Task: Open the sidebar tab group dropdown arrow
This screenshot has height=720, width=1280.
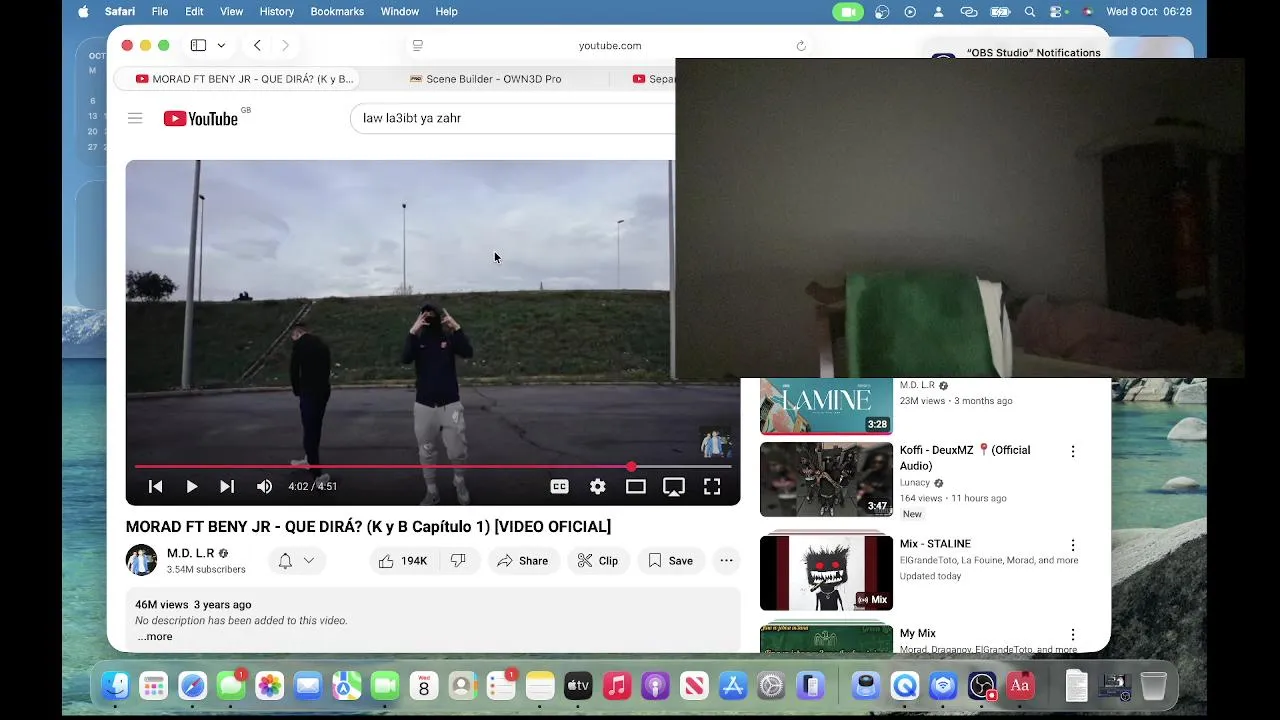Action: [x=221, y=45]
